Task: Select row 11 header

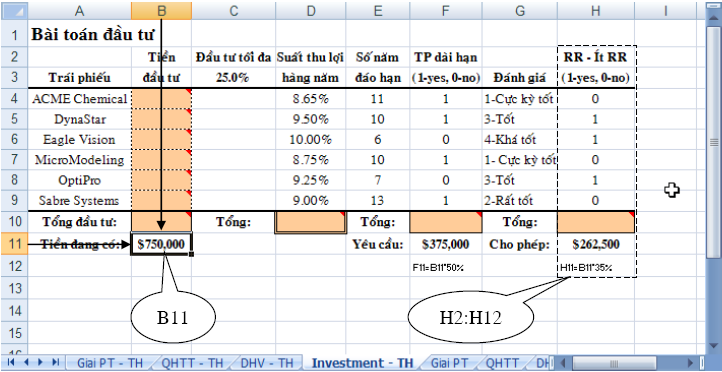Action: (14, 244)
